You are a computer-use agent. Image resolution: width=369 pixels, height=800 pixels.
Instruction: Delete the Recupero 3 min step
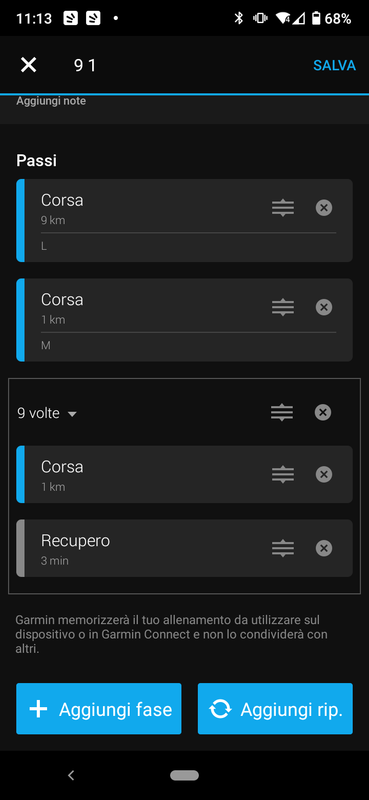coord(324,548)
